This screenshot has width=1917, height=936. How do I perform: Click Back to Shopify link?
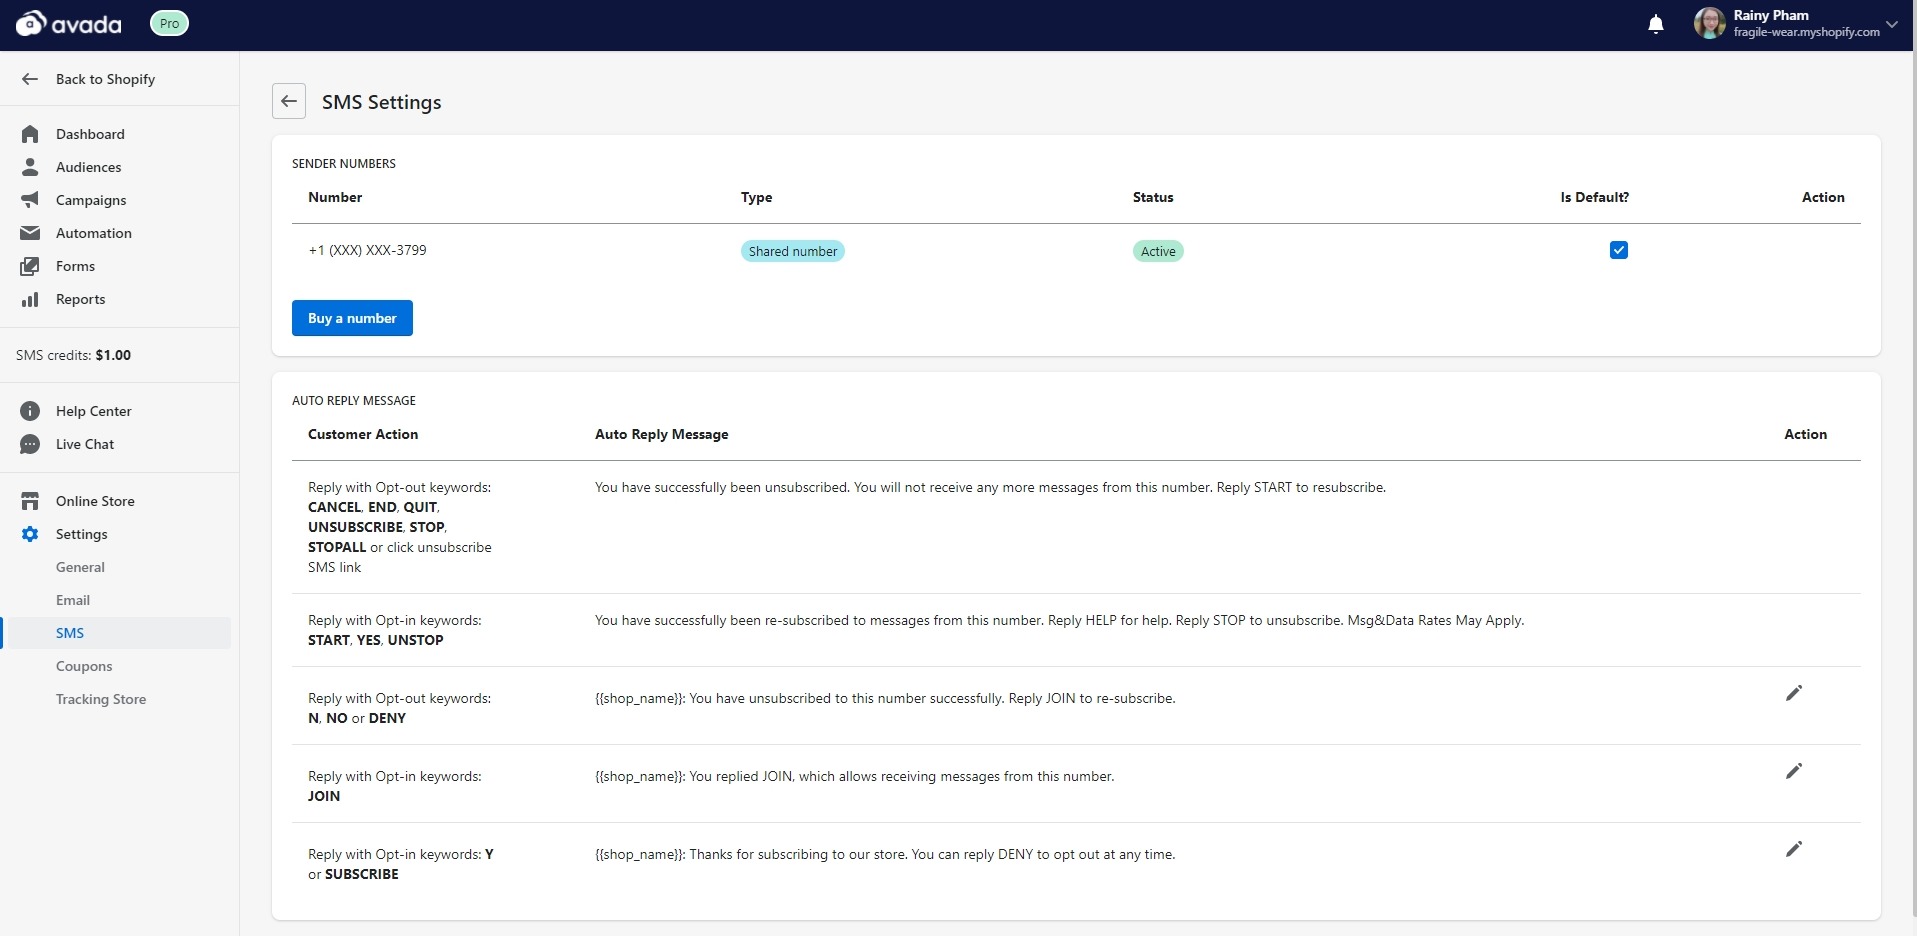105,79
